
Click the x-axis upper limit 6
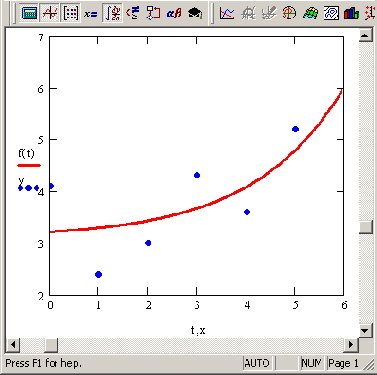(344, 305)
